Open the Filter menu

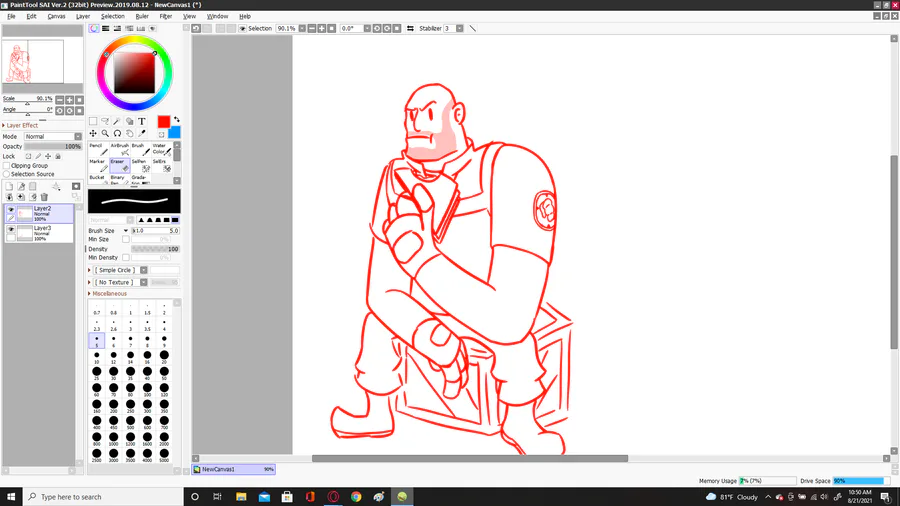166,16
